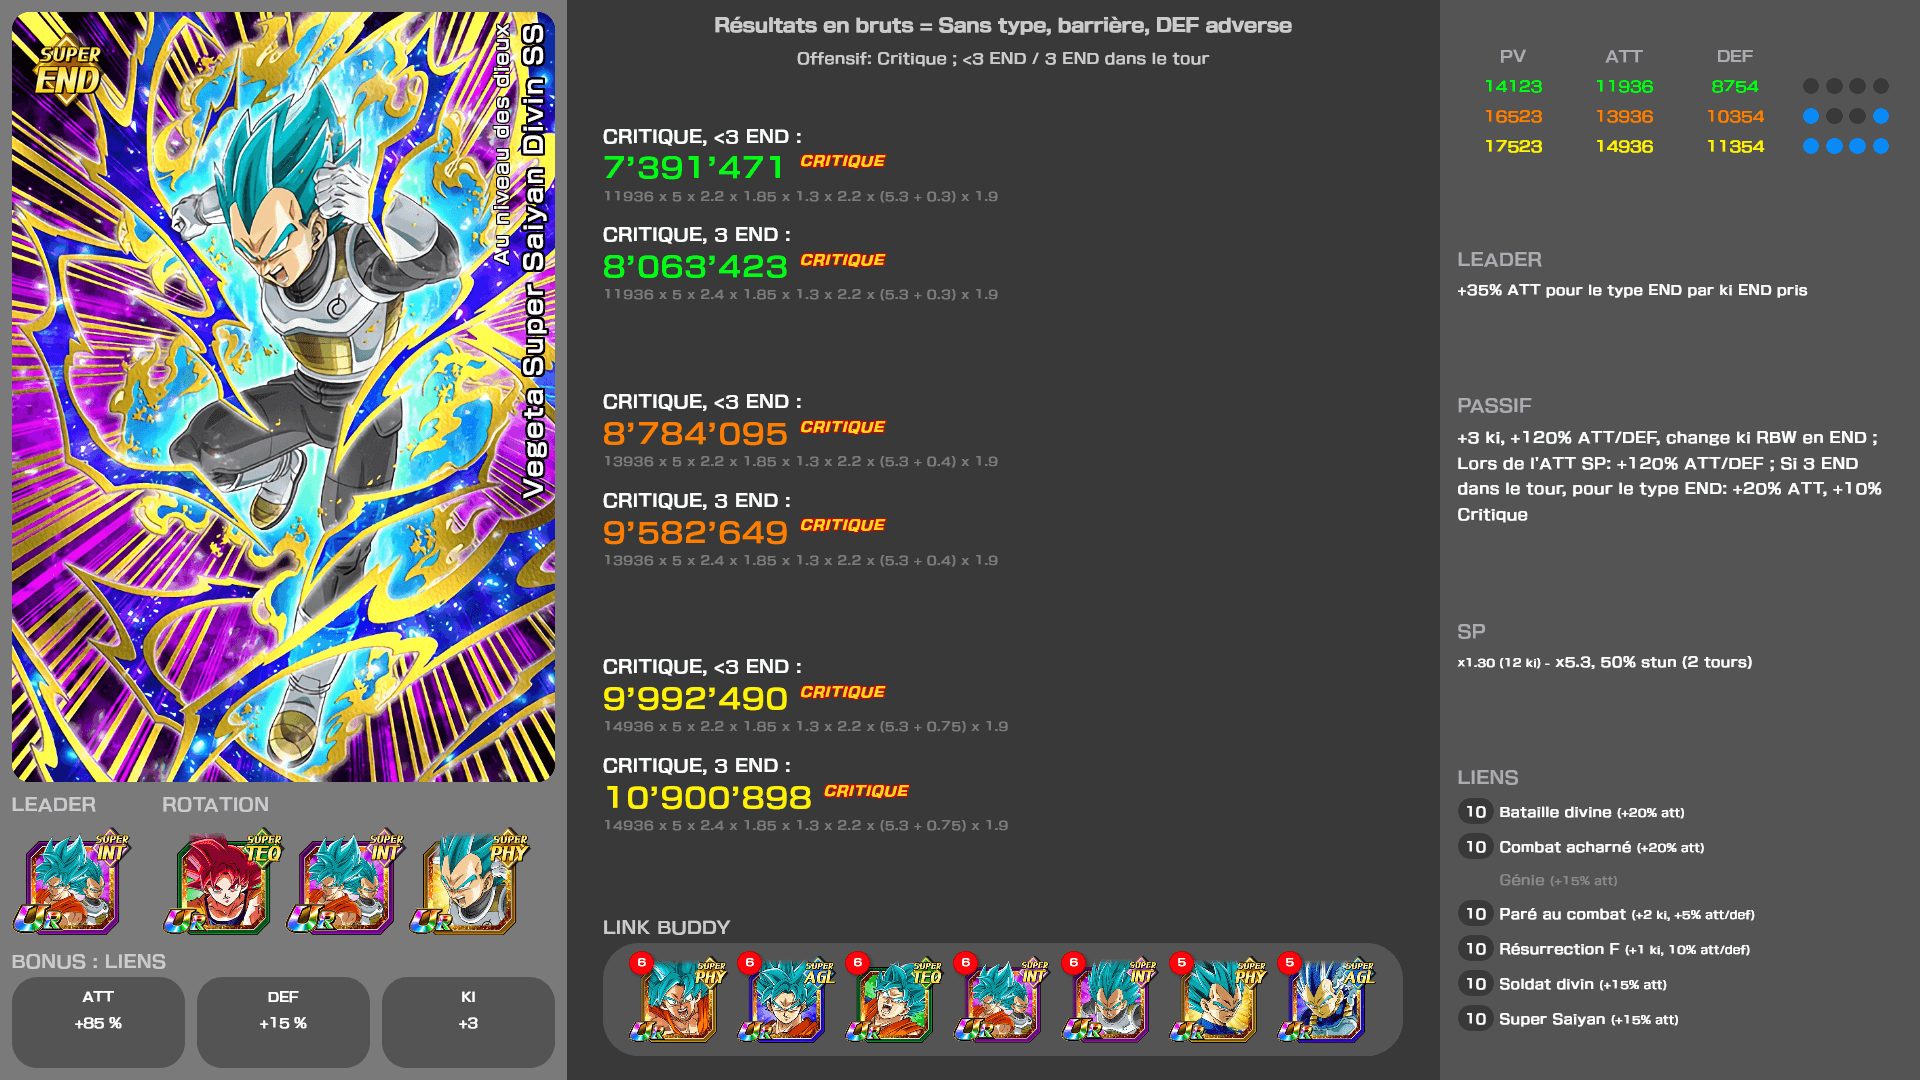Click the yellow damage value 9'992'490

point(695,698)
